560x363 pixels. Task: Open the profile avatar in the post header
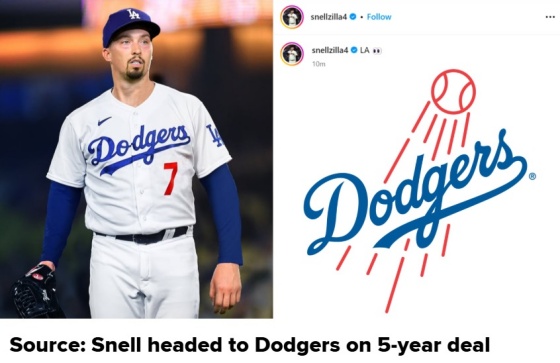(x=292, y=17)
